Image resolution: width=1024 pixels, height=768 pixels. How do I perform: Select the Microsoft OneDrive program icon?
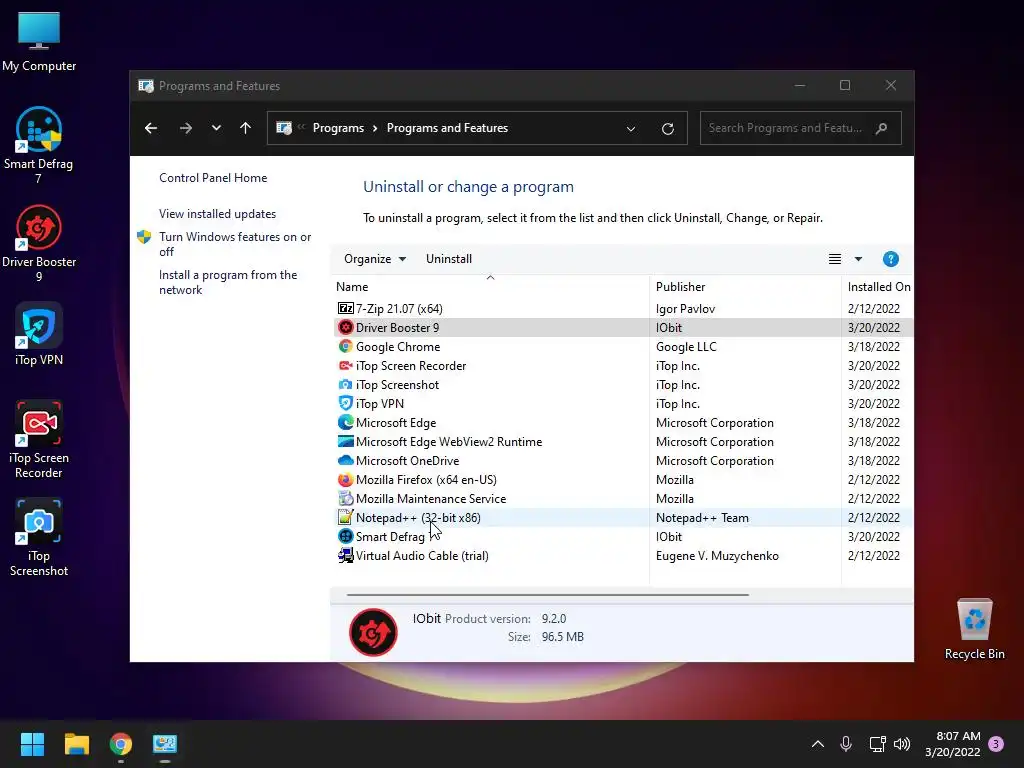(345, 460)
